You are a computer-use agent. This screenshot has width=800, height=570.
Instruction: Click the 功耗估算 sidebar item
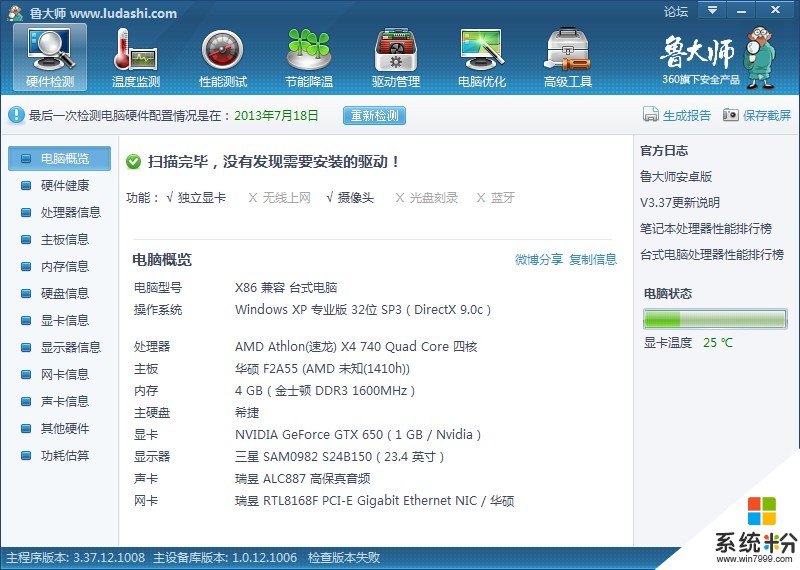tap(64, 455)
